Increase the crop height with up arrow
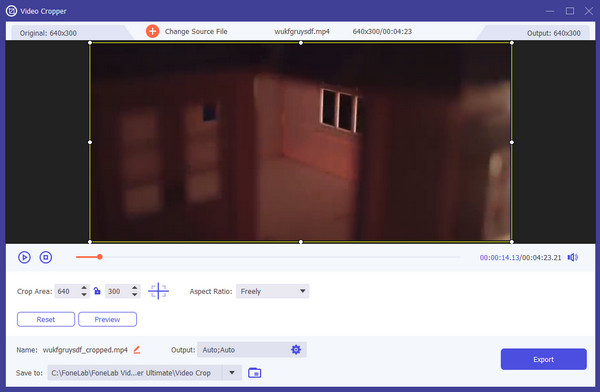The image size is (600, 392). point(135,287)
